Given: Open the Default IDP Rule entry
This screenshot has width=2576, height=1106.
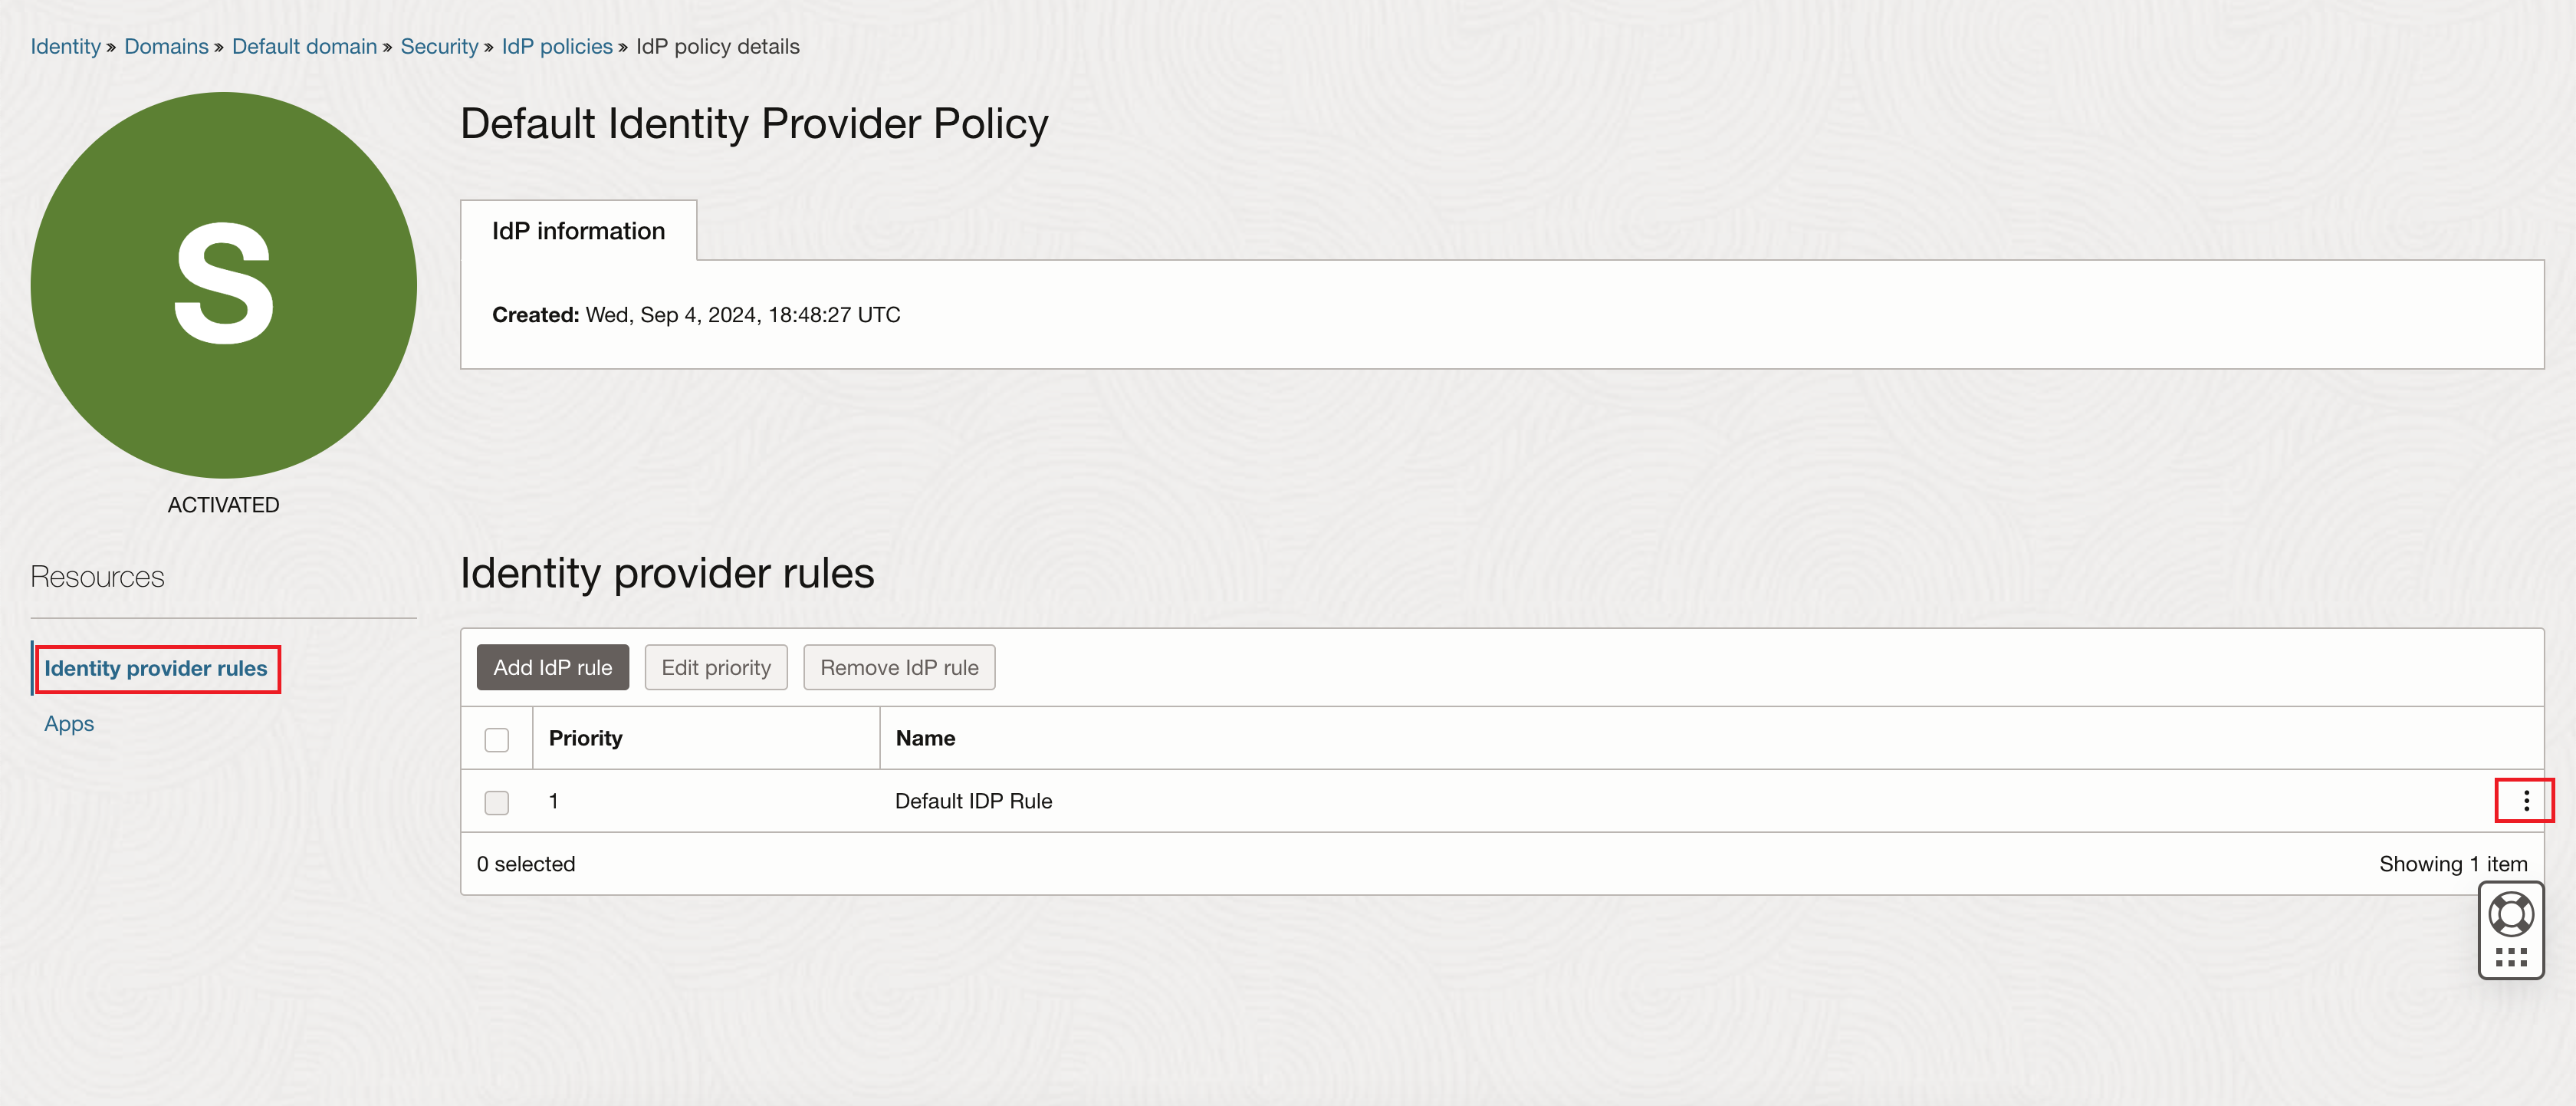Looking at the screenshot, I should 973,800.
